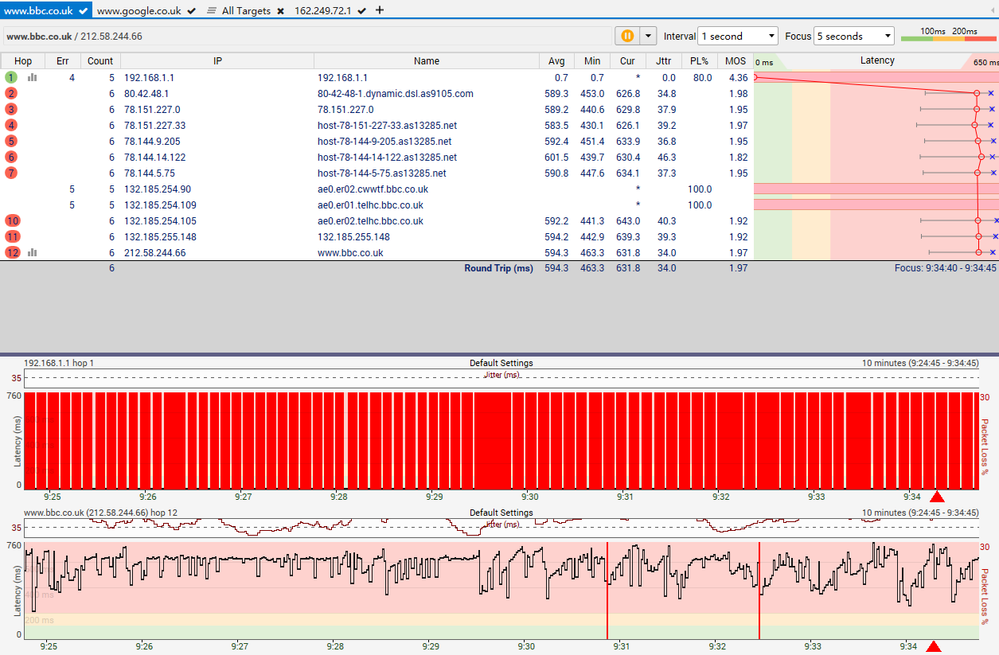Sort by the Count column header
Viewport: 999px width, 655px height.
click(100, 61)
